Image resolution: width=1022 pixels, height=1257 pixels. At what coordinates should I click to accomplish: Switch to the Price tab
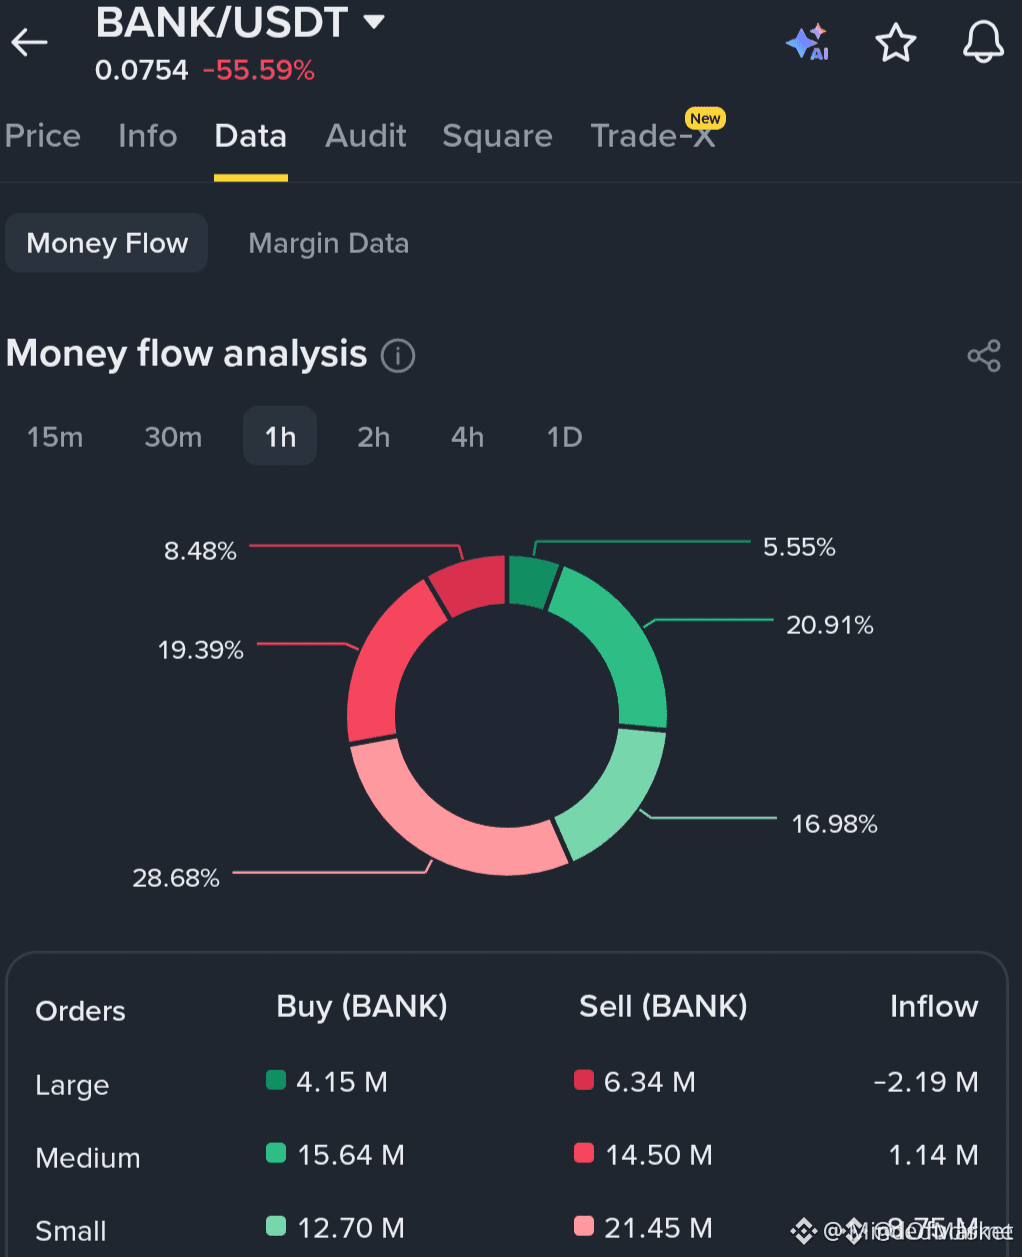[42, 136]
